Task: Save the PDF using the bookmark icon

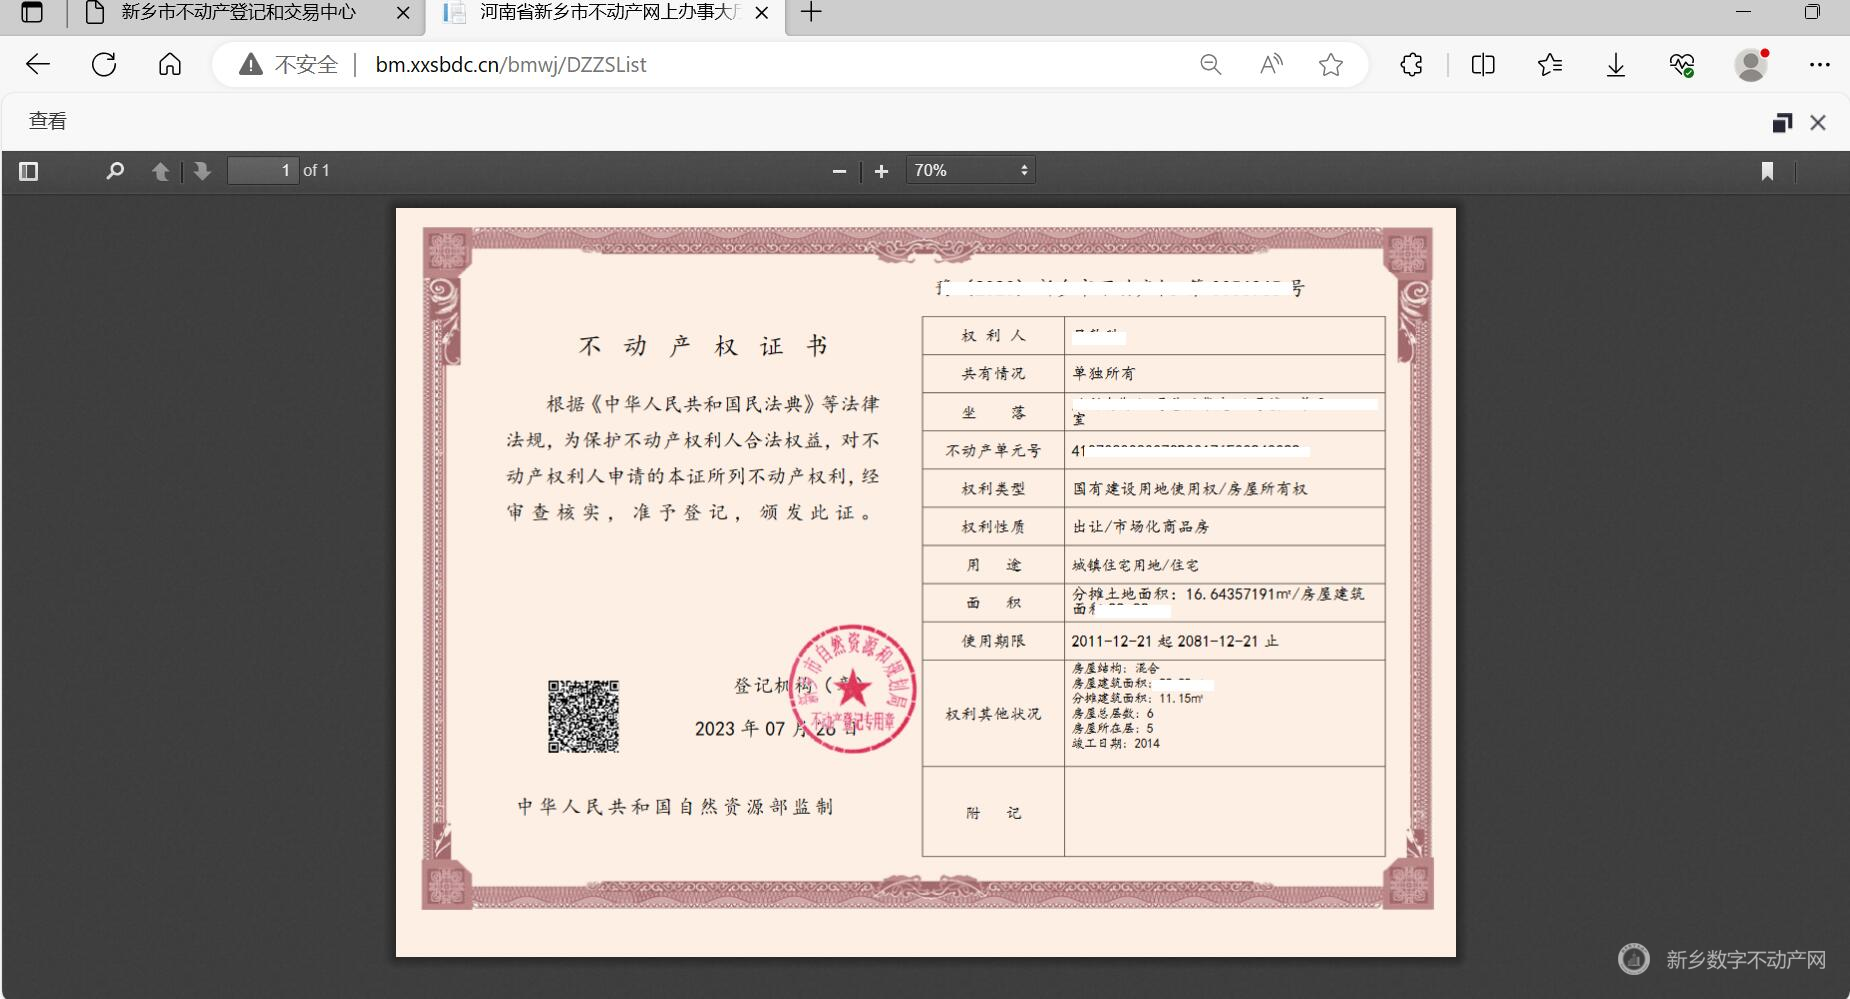Action: click(x=1768, y=171)
